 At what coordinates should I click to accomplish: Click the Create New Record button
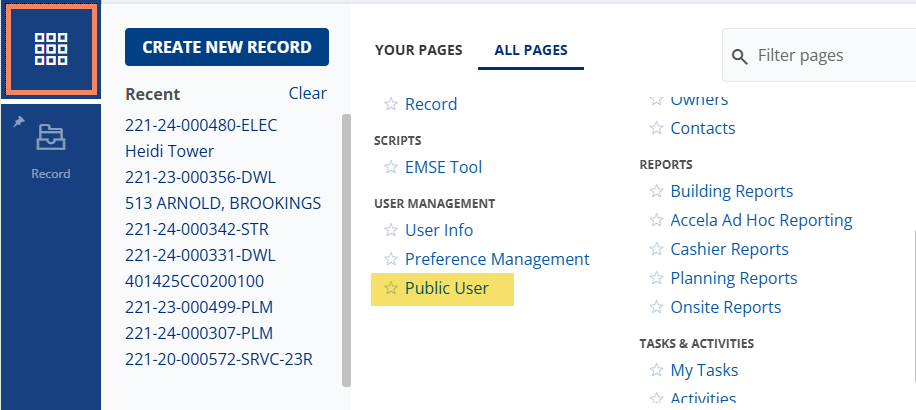click(227, 47)
